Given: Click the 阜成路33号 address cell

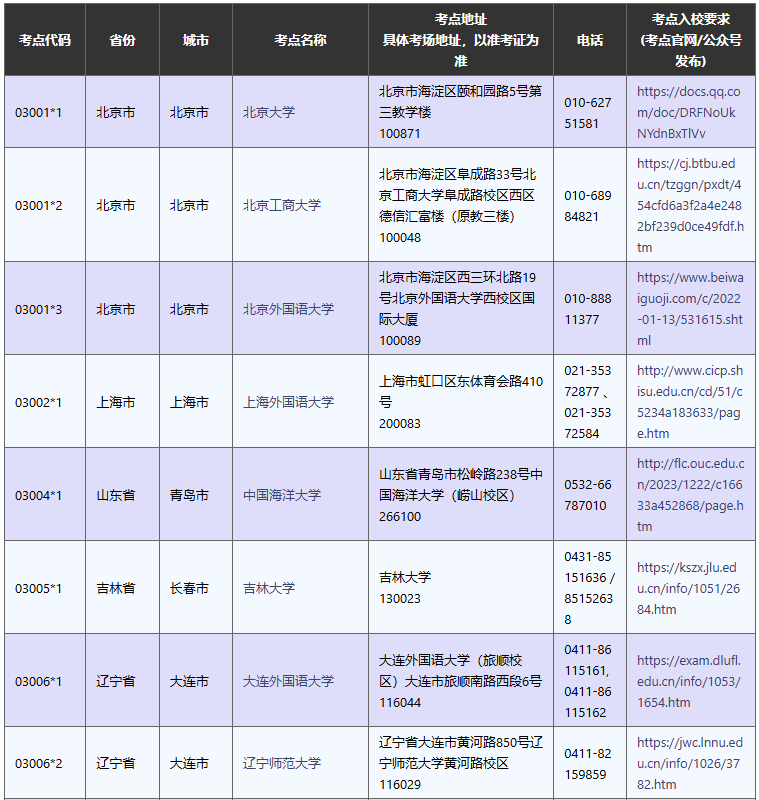Looking at the screenshot, I should coord(461,205).
